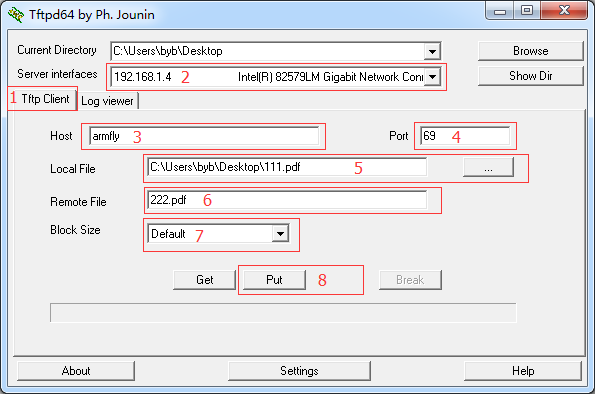Switch to the Log viewer tab
The image size is (595, 394).
(108, 101)
